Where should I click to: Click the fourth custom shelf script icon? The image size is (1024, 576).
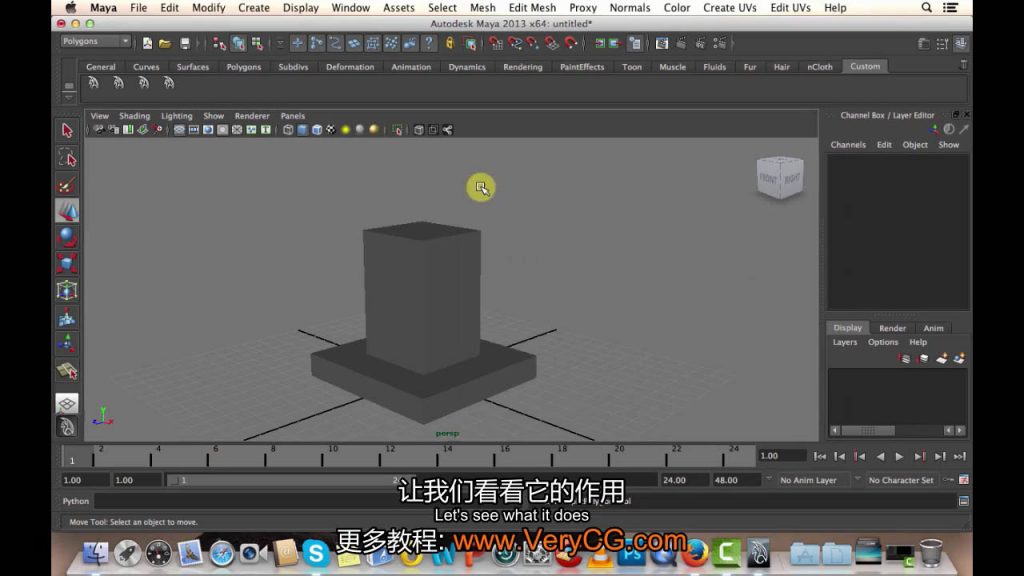(168, 83)
